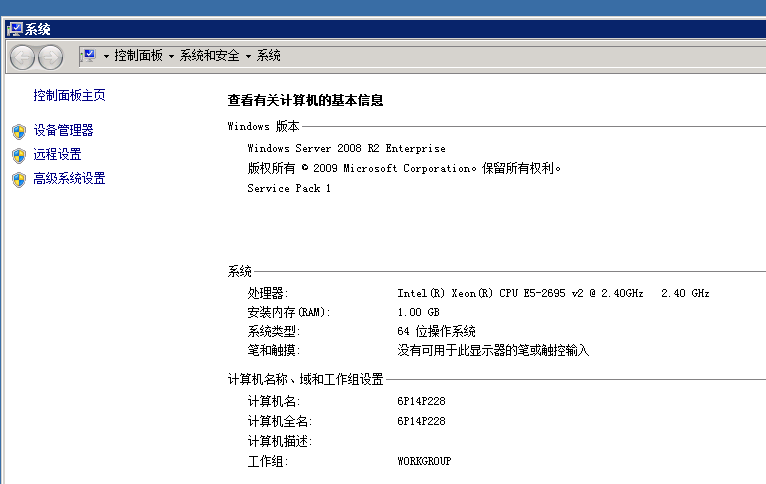Click system type value 64 位操作系统
Viewport: 766px width, 484px height.
coord(436,331)
